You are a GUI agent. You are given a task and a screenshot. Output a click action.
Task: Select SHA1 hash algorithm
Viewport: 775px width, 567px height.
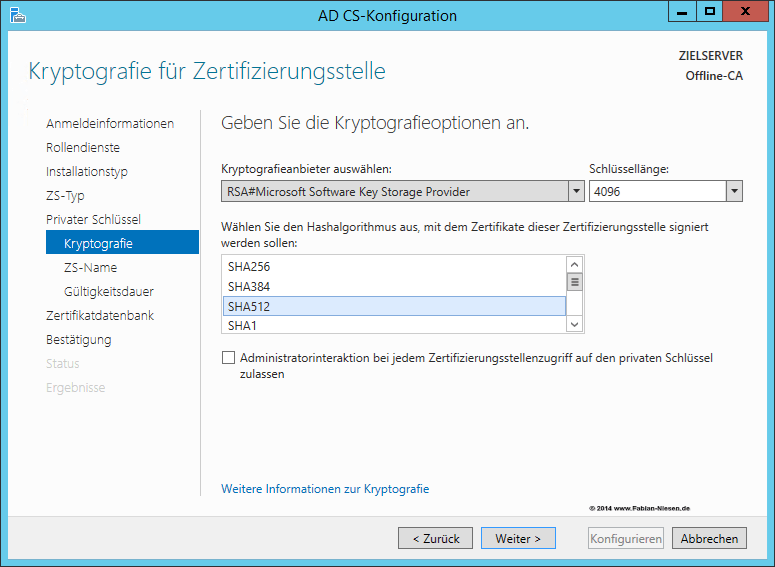click(394, 325)
